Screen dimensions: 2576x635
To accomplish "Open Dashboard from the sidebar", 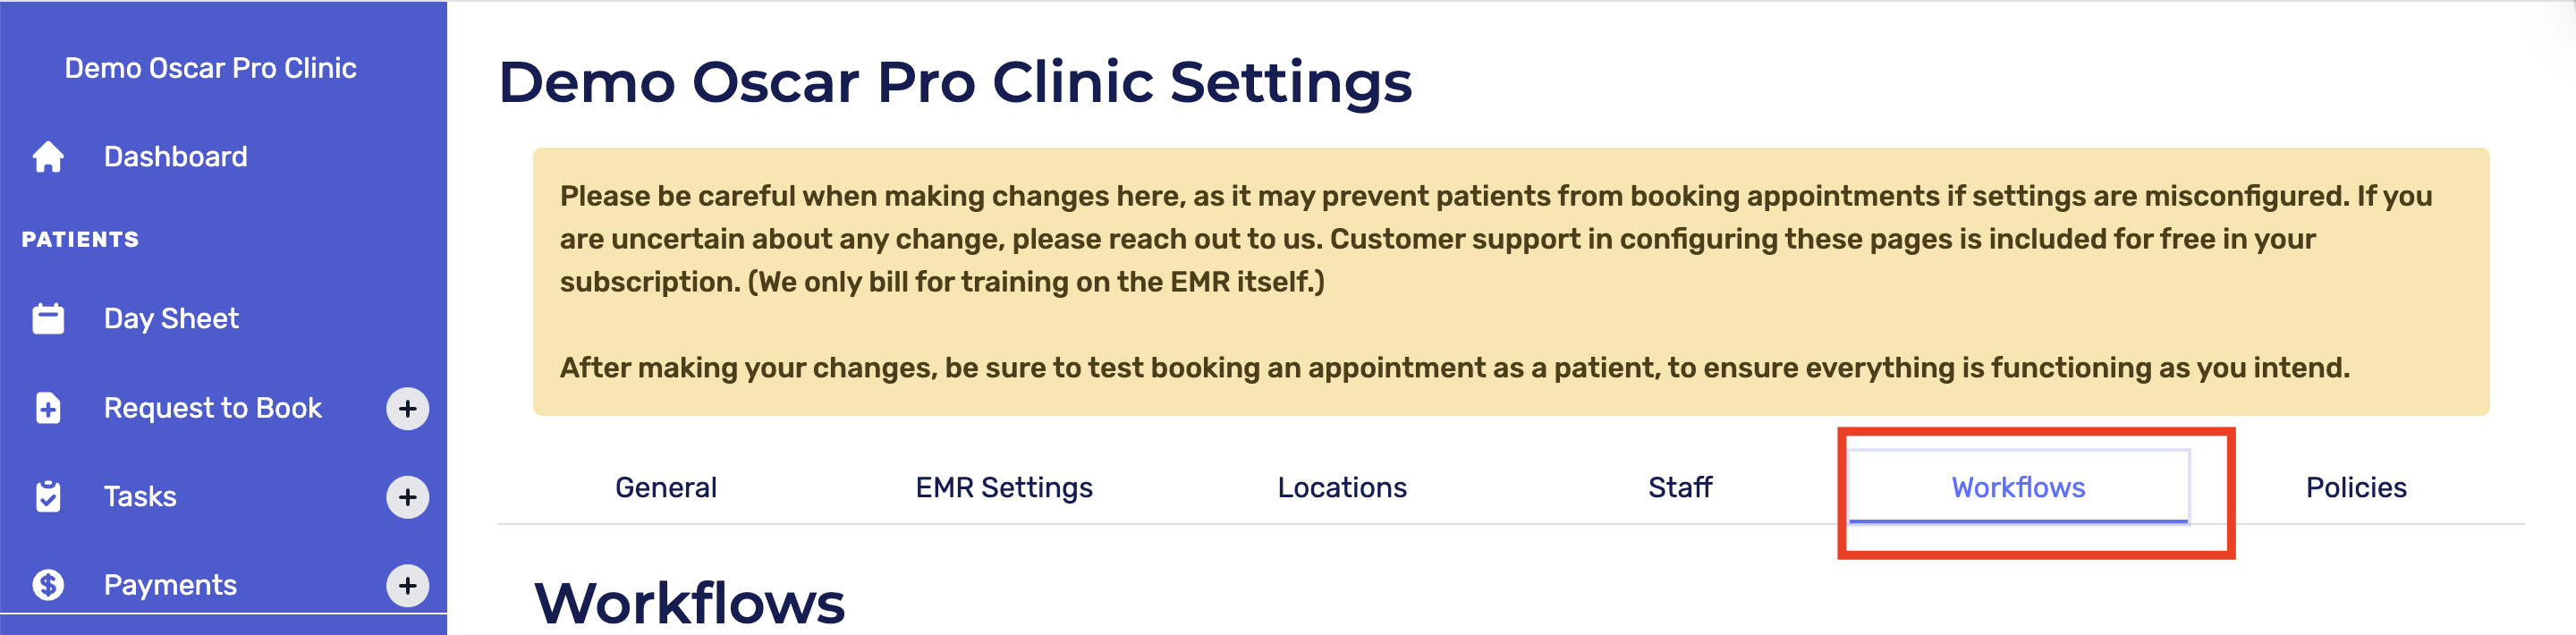I will [x=176, y=157].
